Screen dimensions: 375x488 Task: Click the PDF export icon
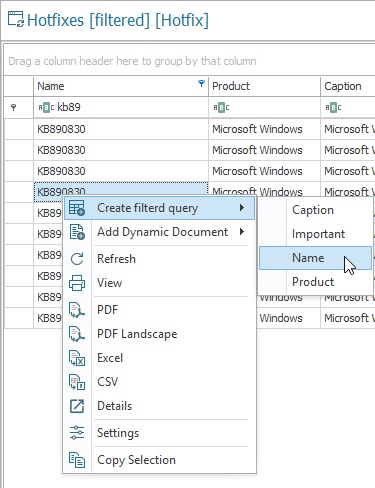click(77, 310)
